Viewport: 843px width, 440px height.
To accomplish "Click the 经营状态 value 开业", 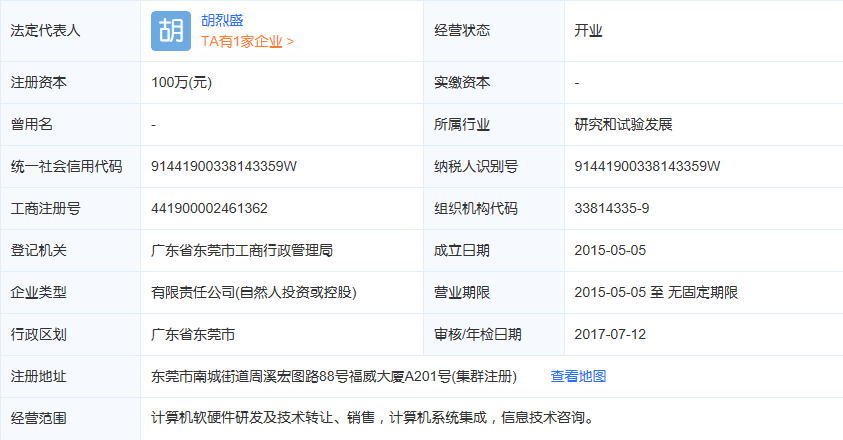I will (588, 31).
